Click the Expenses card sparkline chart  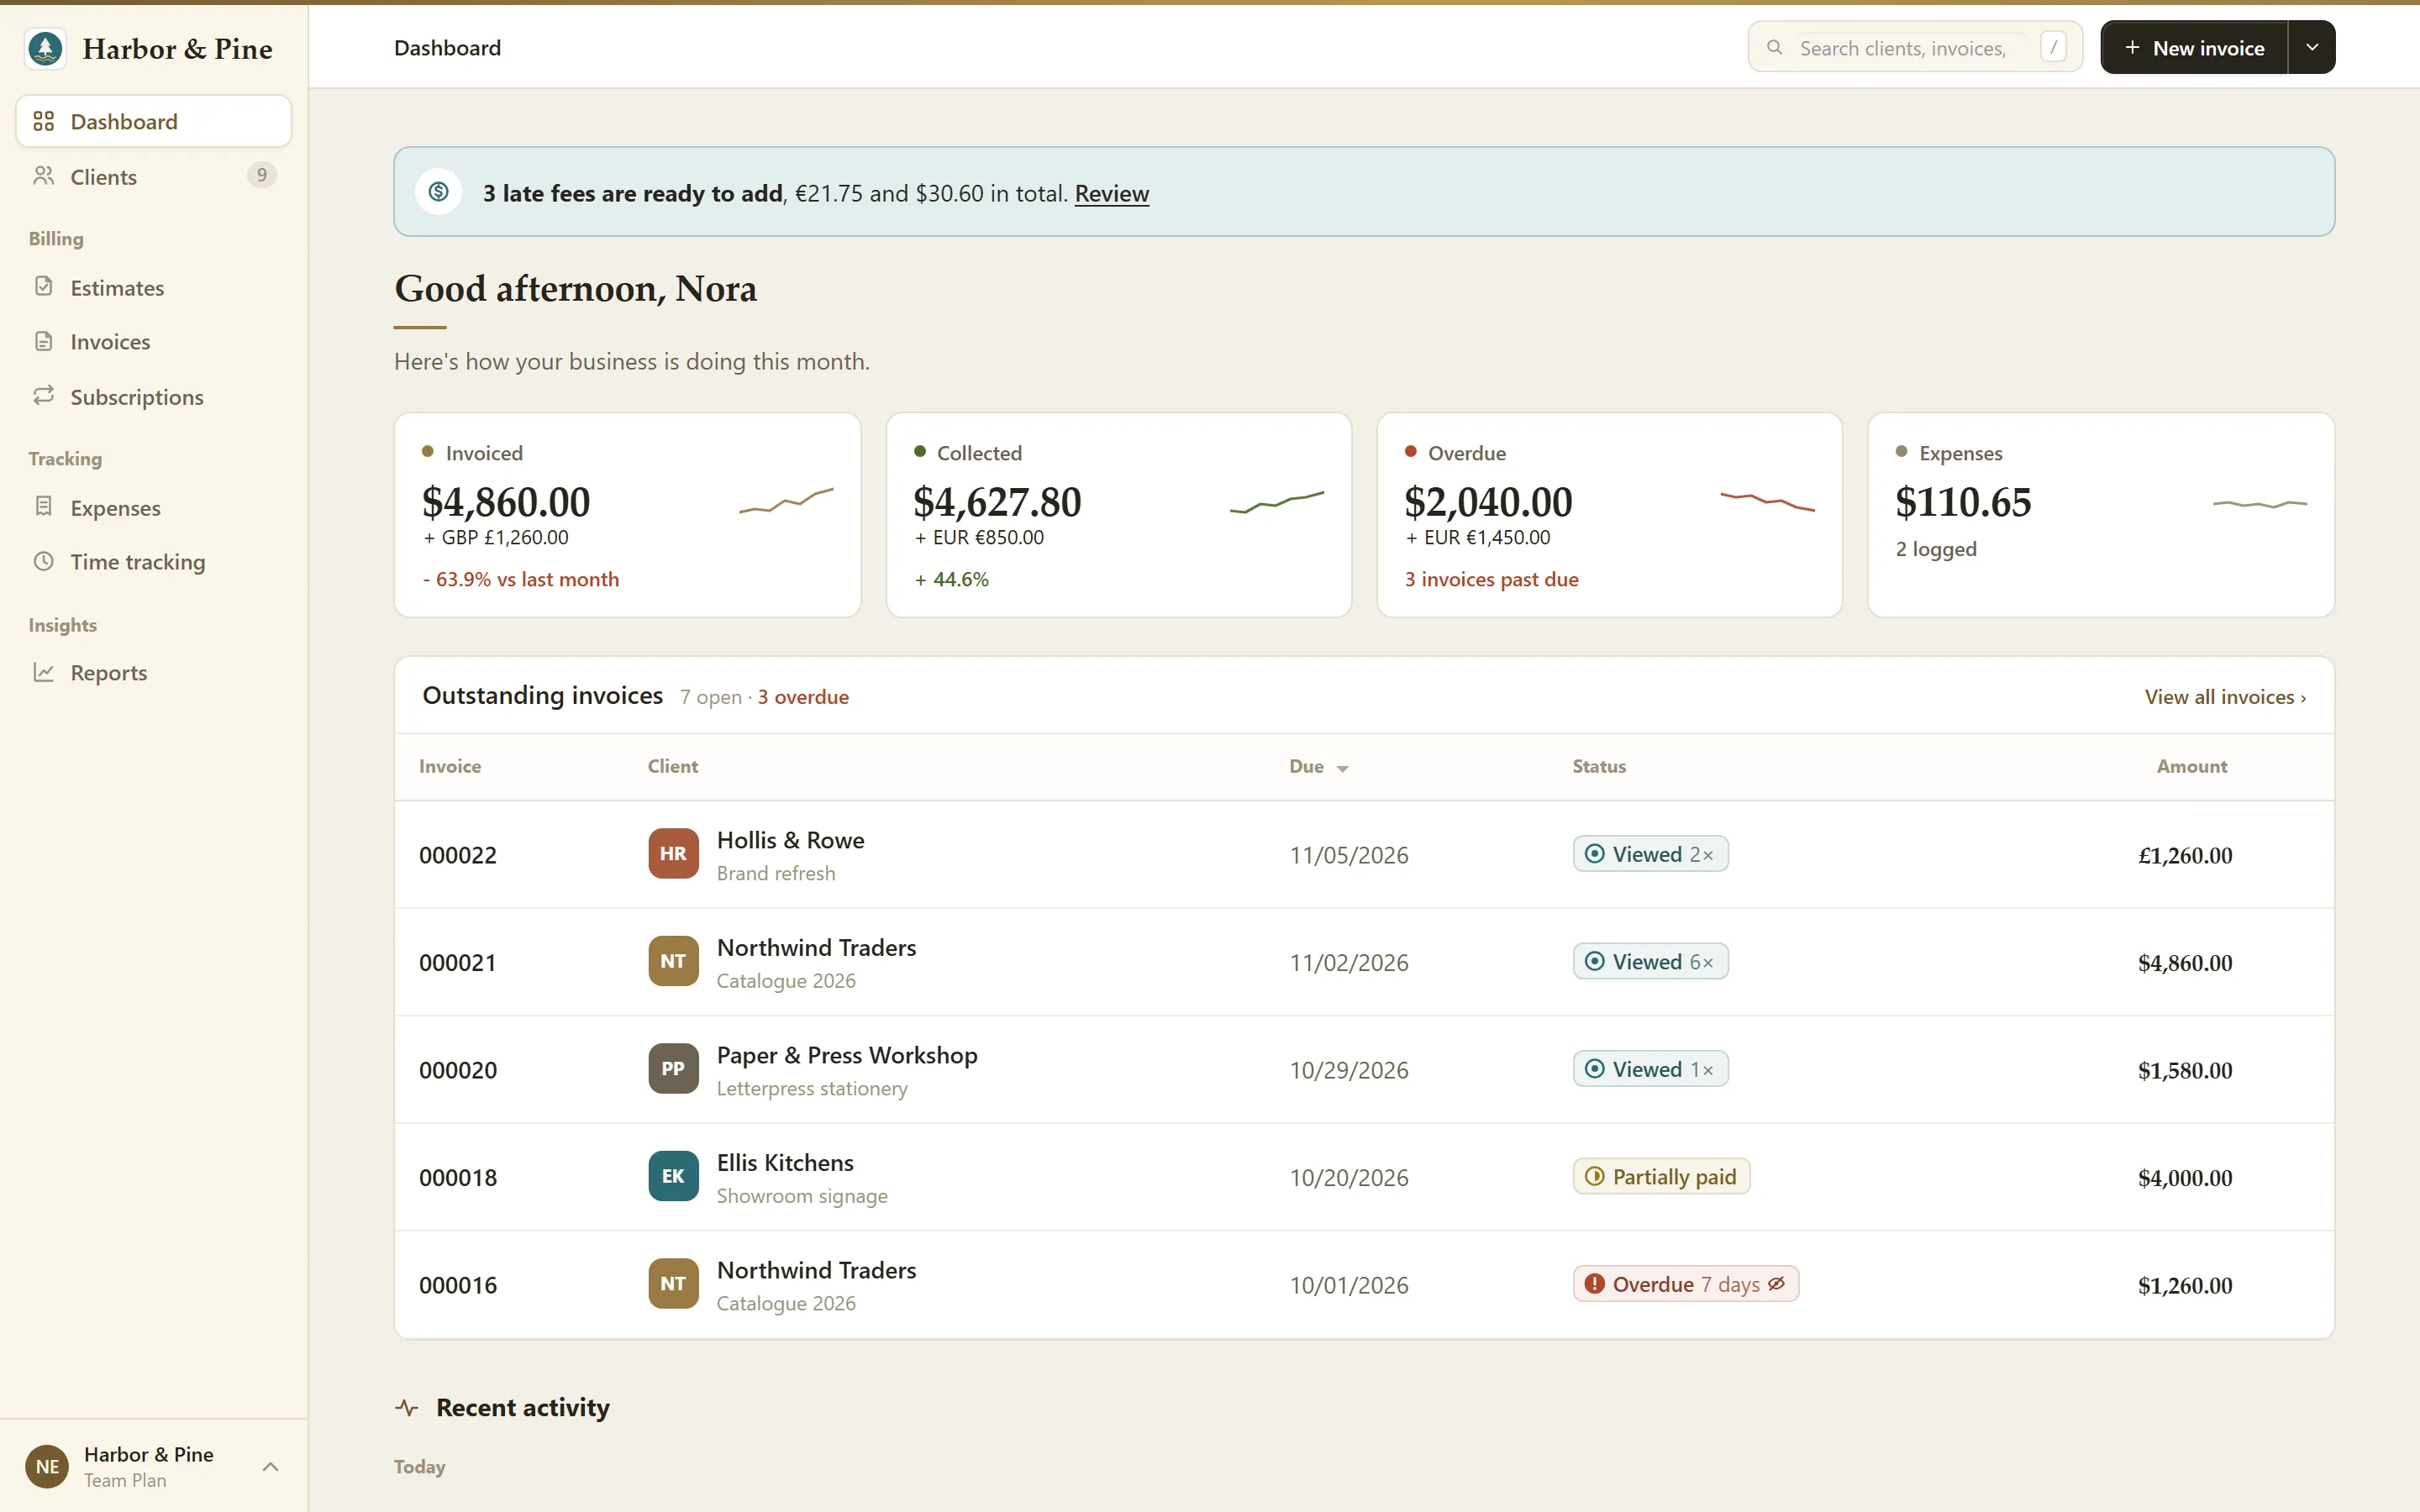click(2259, 503)
